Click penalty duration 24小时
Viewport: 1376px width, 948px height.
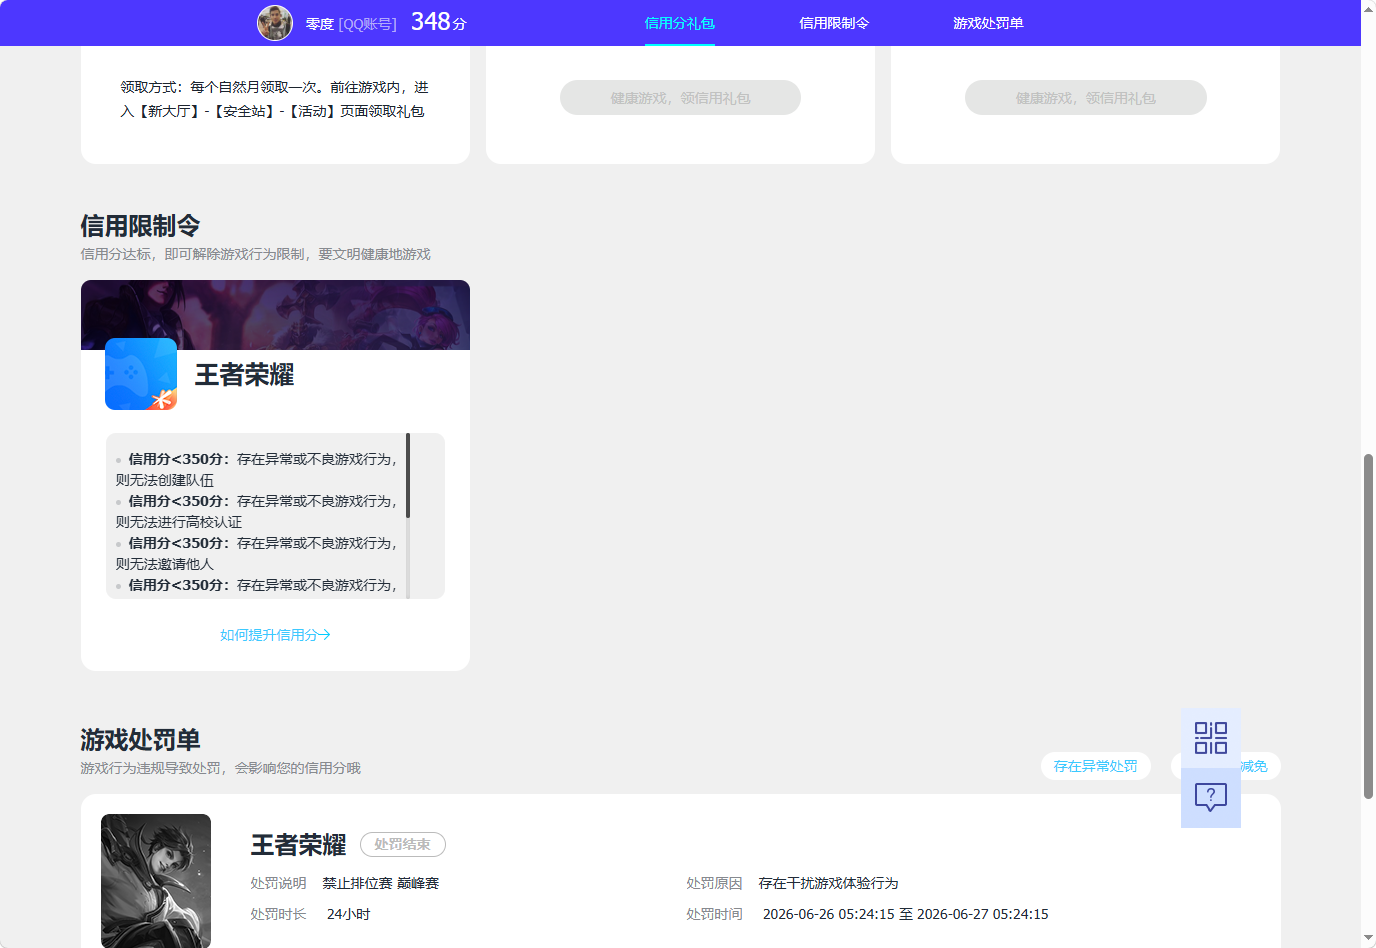(x=349, y=914)
